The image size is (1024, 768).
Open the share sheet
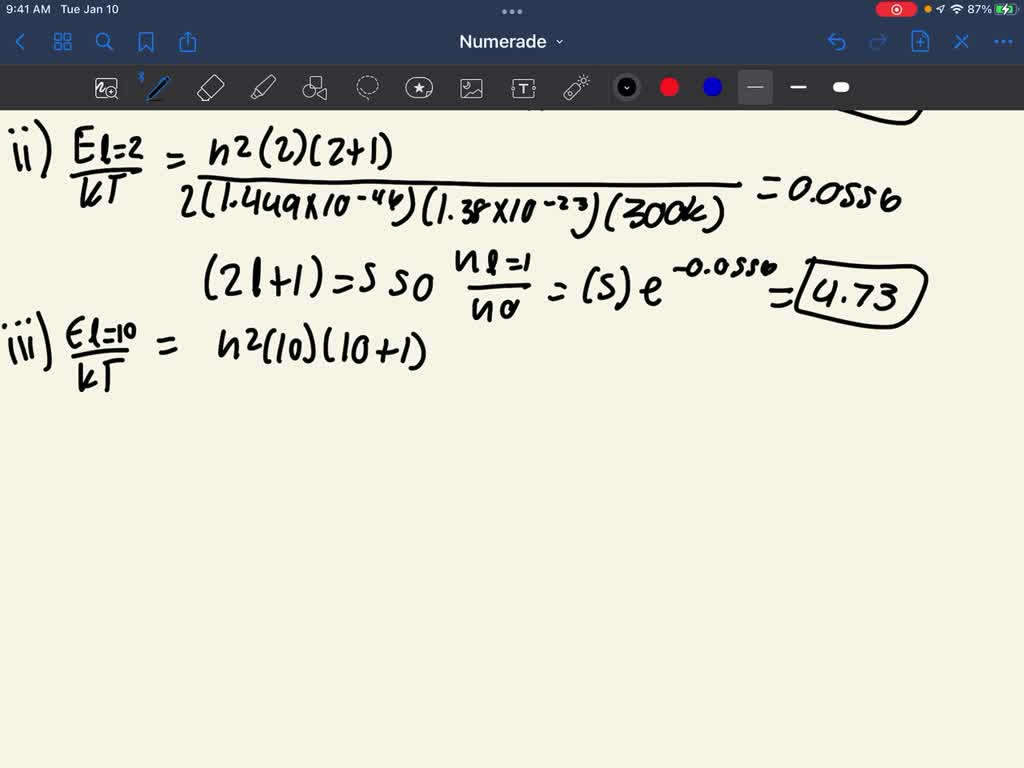pyautogui.click(x=188, y=42)
